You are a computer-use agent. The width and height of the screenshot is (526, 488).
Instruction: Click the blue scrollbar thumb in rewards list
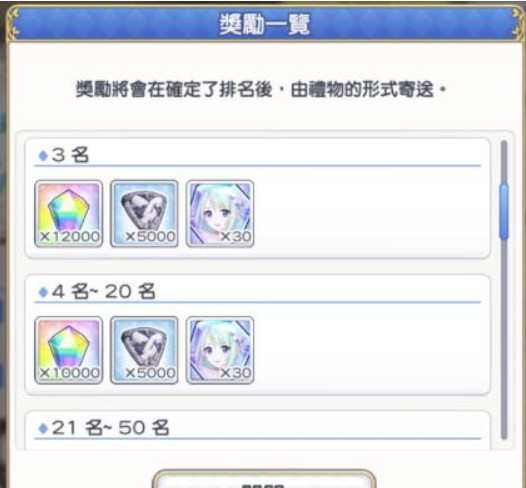click(x=504, y=211)
